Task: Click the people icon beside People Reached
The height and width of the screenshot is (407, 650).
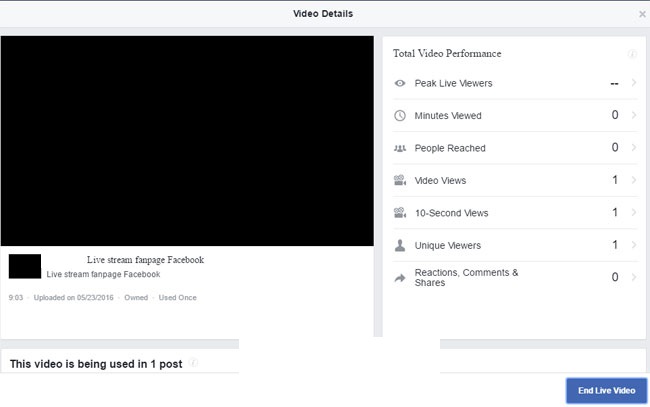Action: 400,148
